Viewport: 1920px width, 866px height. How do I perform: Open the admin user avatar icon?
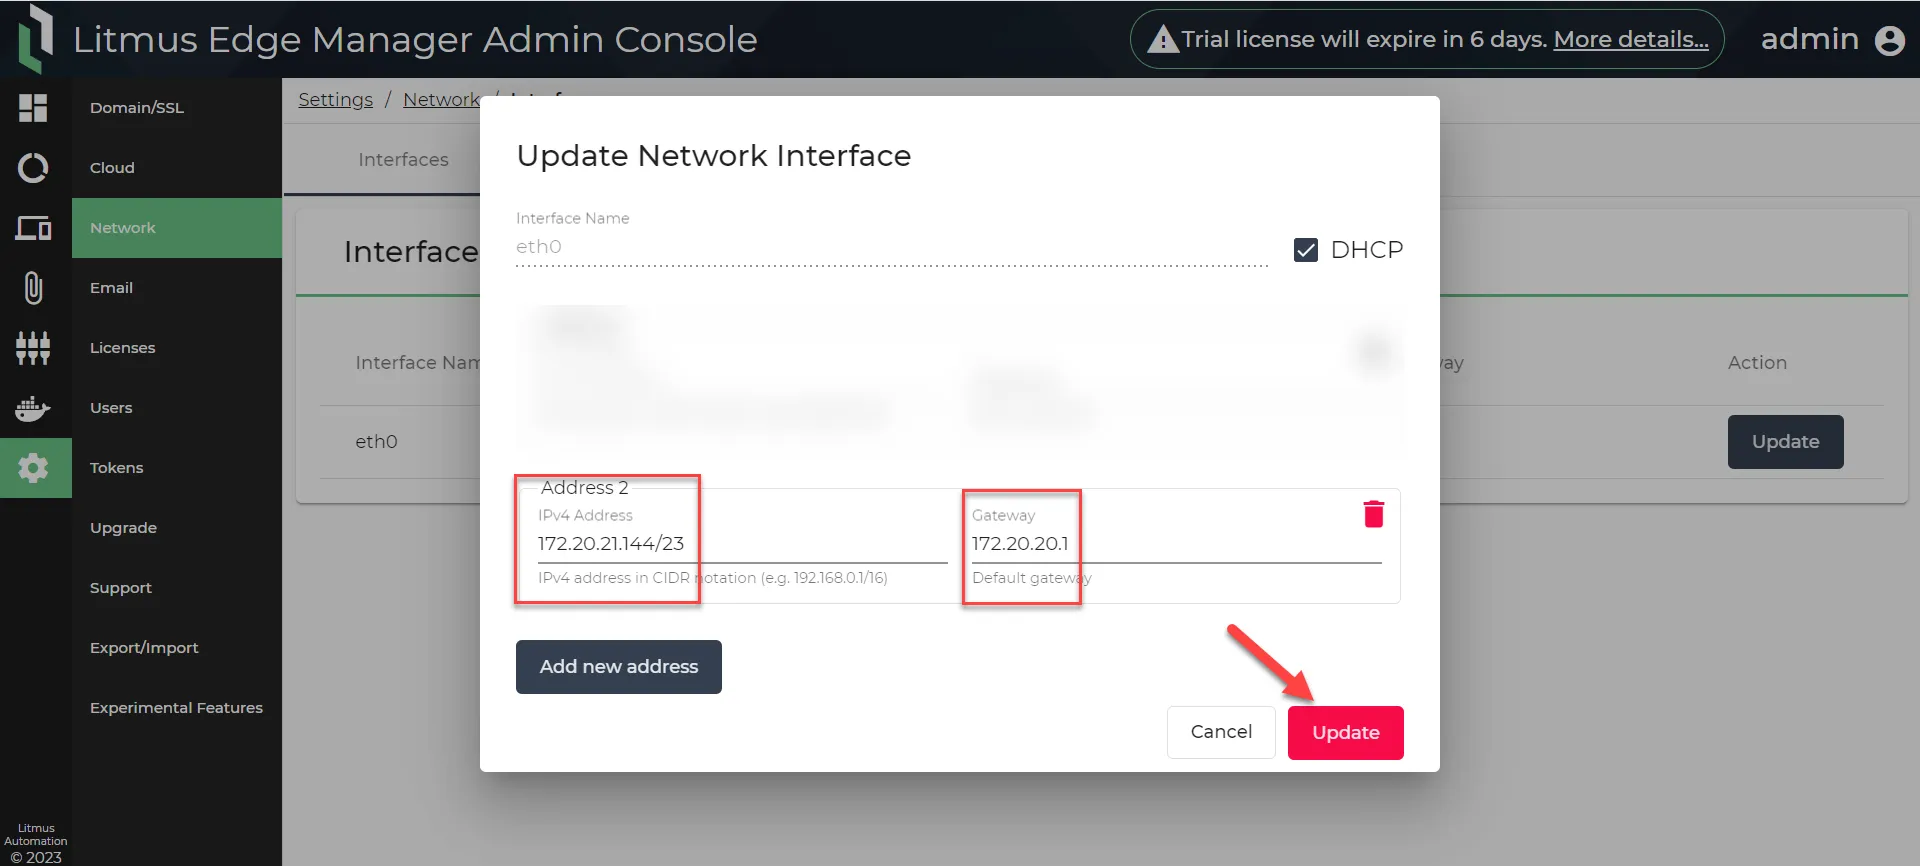click(x=1889, y=40)
